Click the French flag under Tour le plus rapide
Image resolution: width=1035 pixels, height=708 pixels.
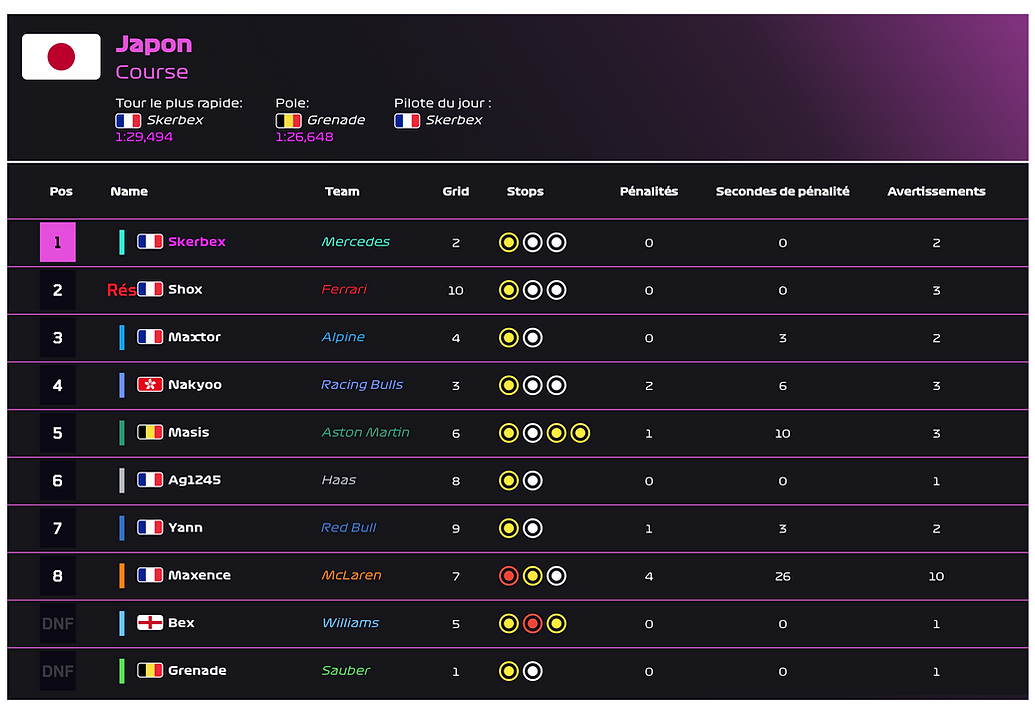(128, 121)
